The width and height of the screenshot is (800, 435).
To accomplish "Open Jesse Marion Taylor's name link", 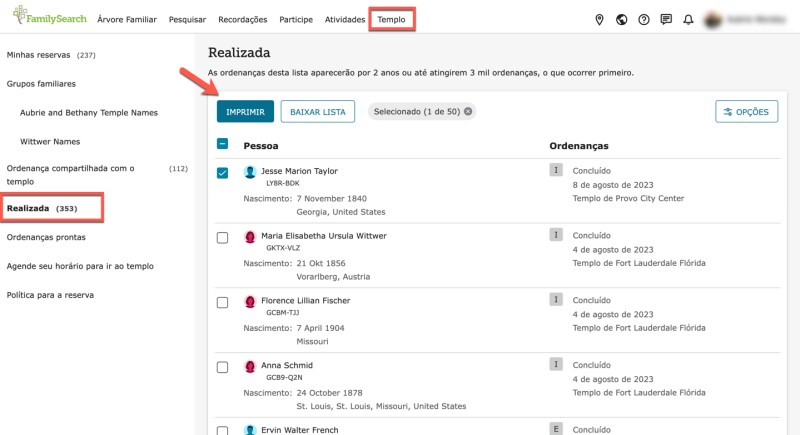I will tap(299, 171).
